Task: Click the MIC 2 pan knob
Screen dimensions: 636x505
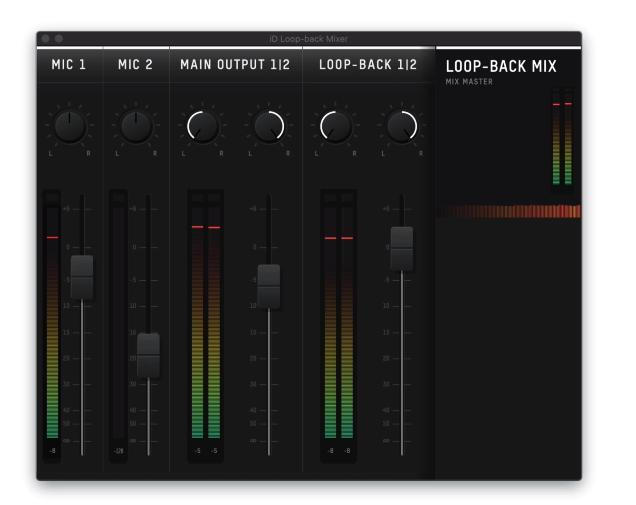Action: (136, 127)
